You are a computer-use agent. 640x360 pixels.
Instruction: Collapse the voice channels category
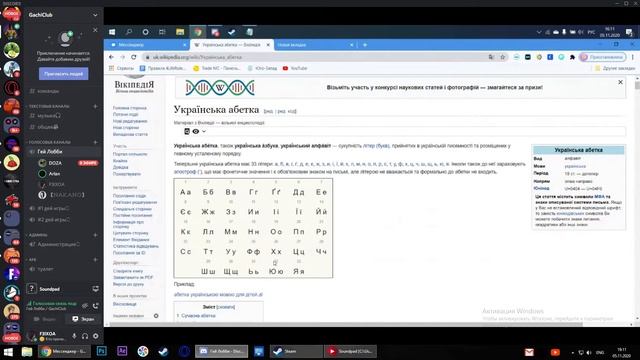tap(49, 142)
